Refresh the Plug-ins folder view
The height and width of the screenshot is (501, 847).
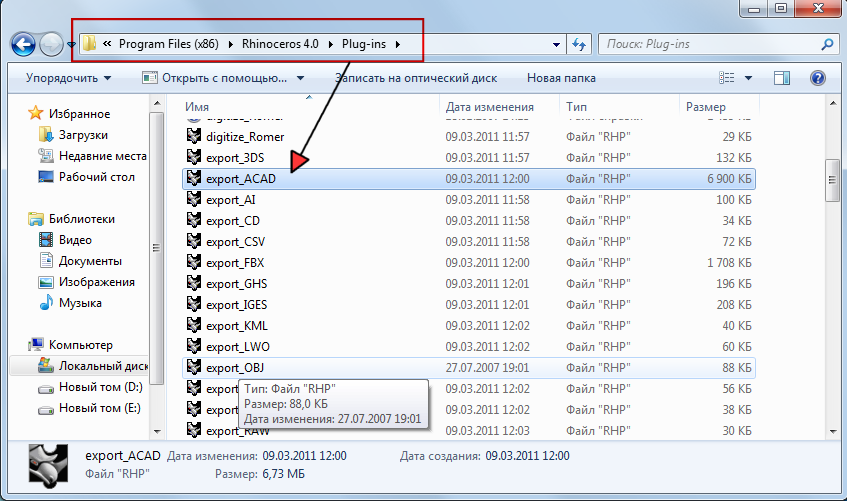coord(579,44)
